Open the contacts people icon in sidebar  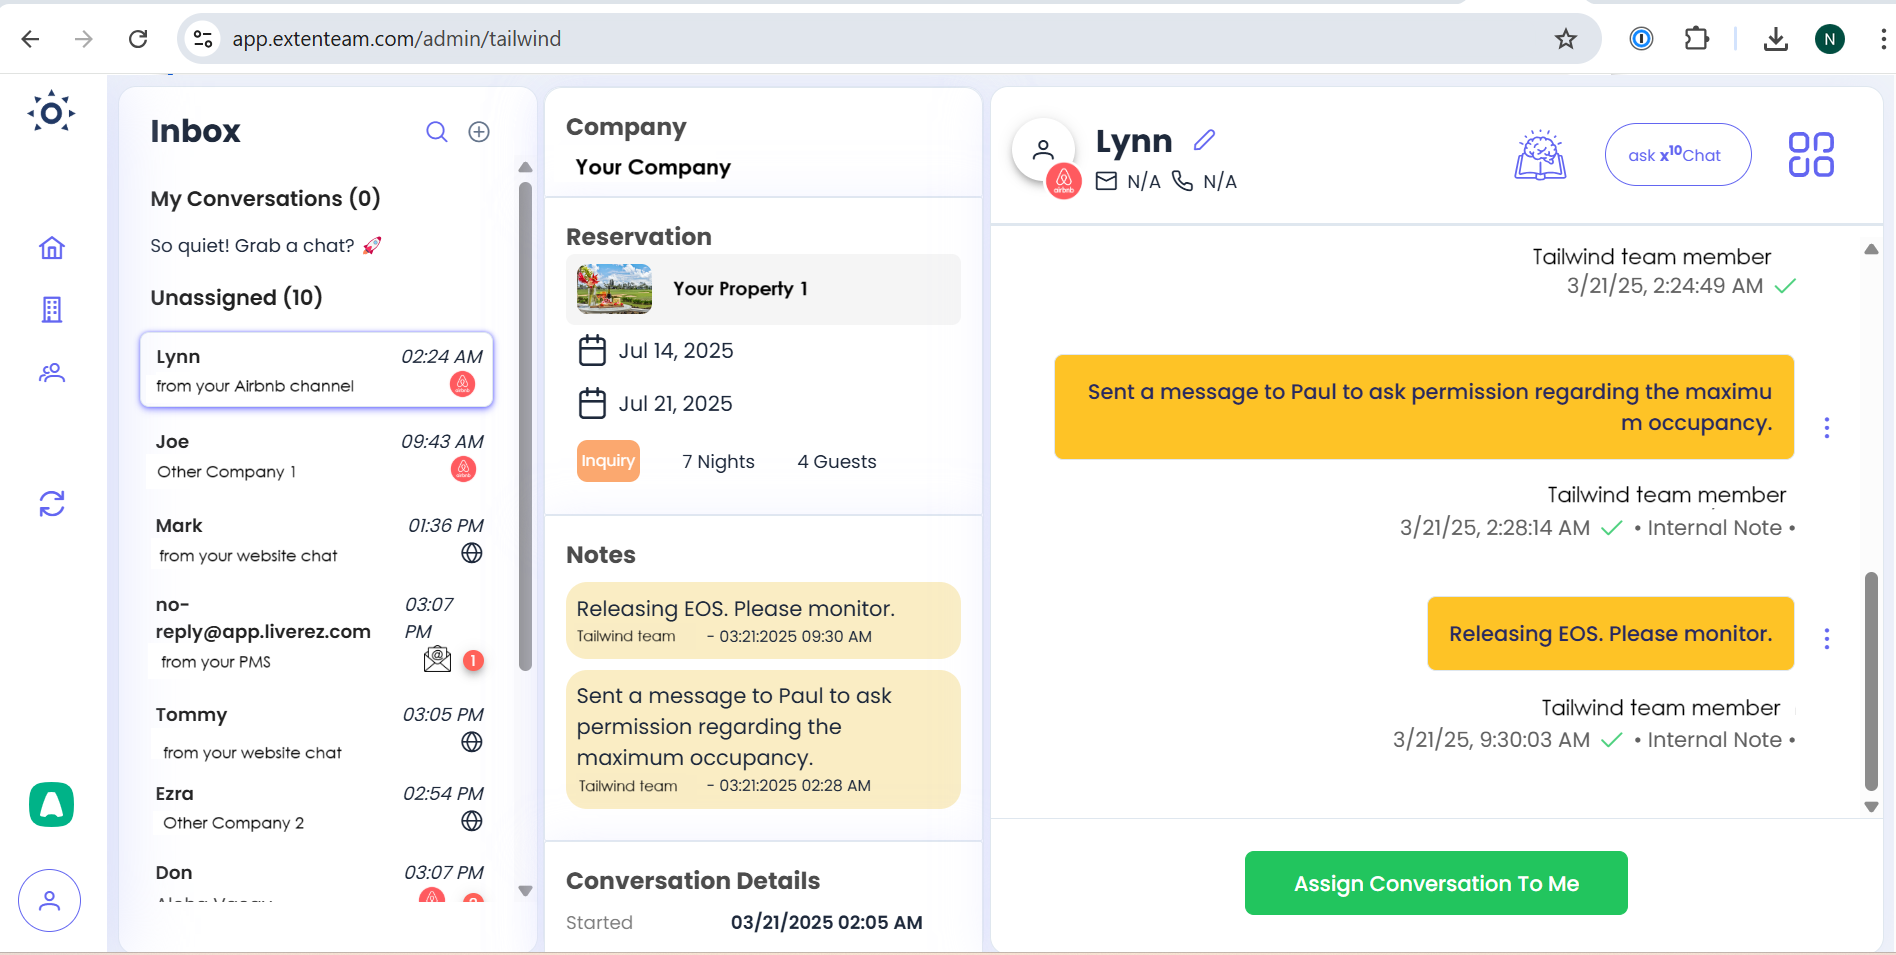click(52, 373)
